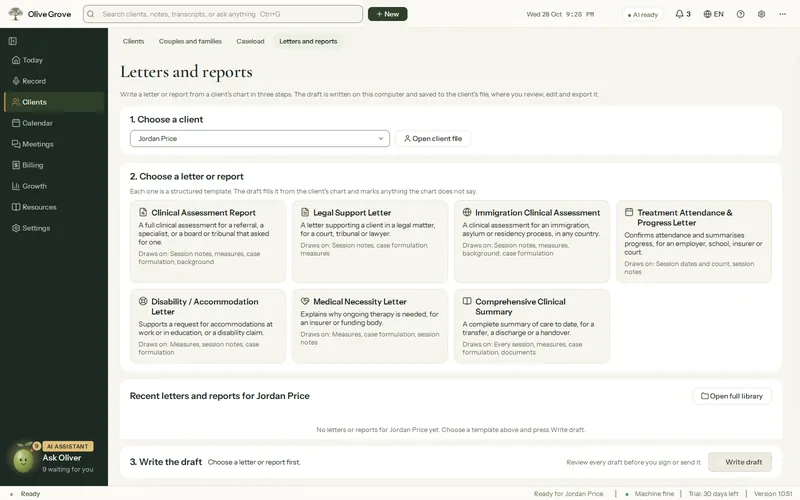
Task: Click the 'Machine fine' status indicator
Action: click(x=650, y=494)
